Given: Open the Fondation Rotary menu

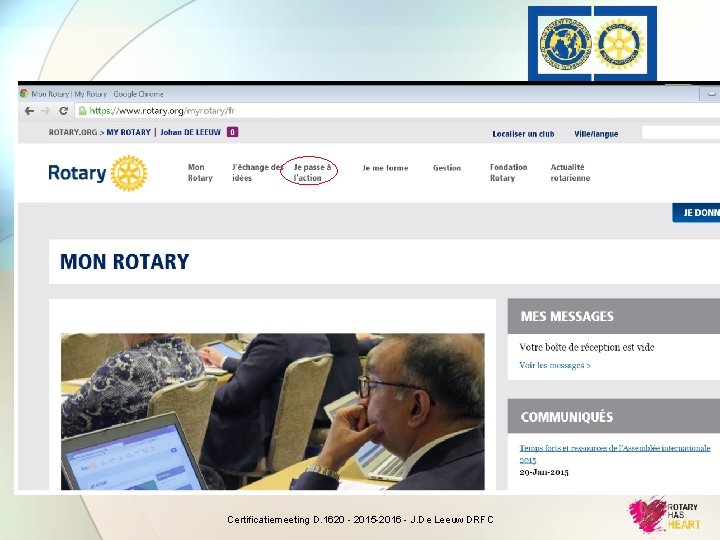Looking at the screenshot, I should coord(508,173).
